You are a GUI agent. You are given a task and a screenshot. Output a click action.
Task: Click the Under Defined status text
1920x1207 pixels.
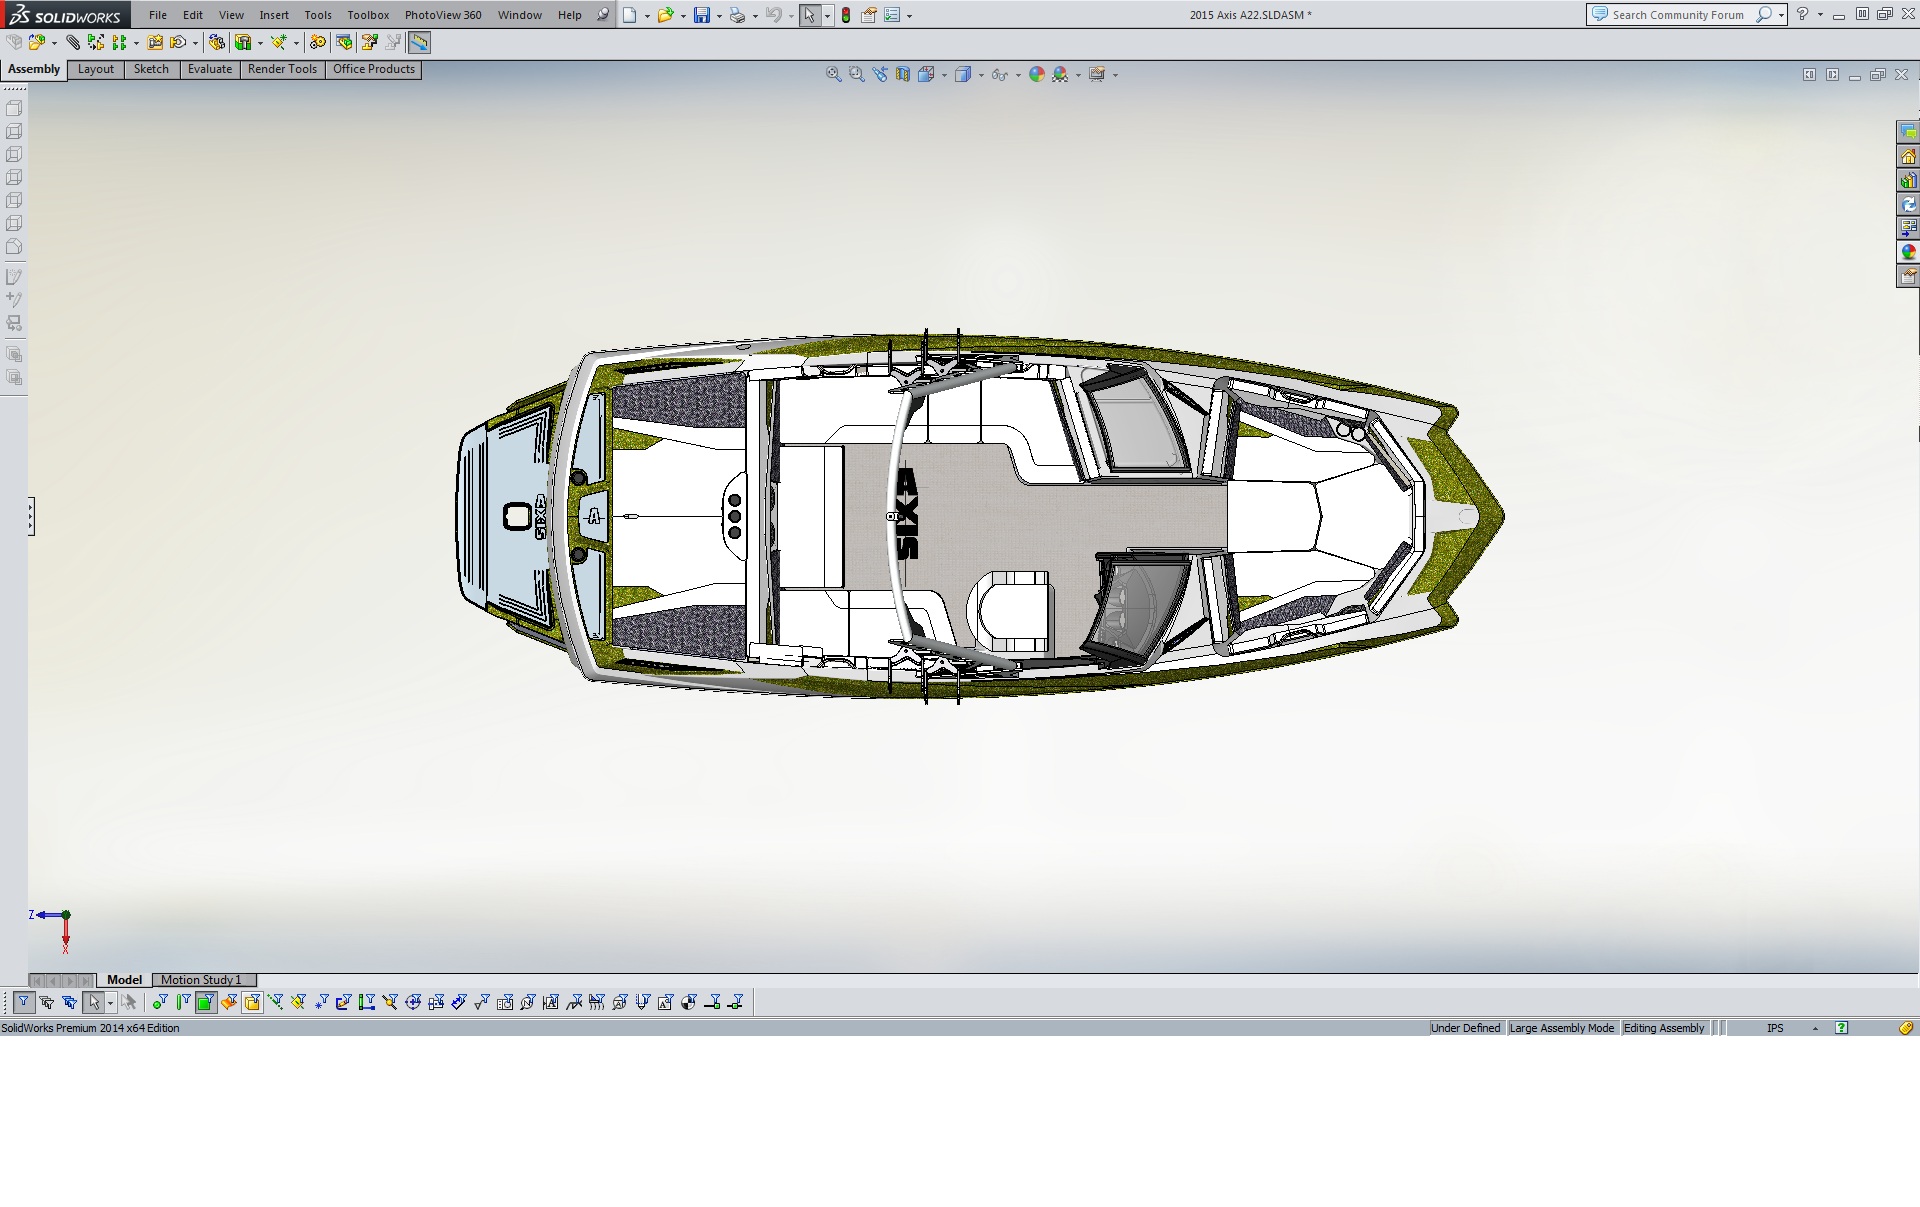coord(1465,1028)
